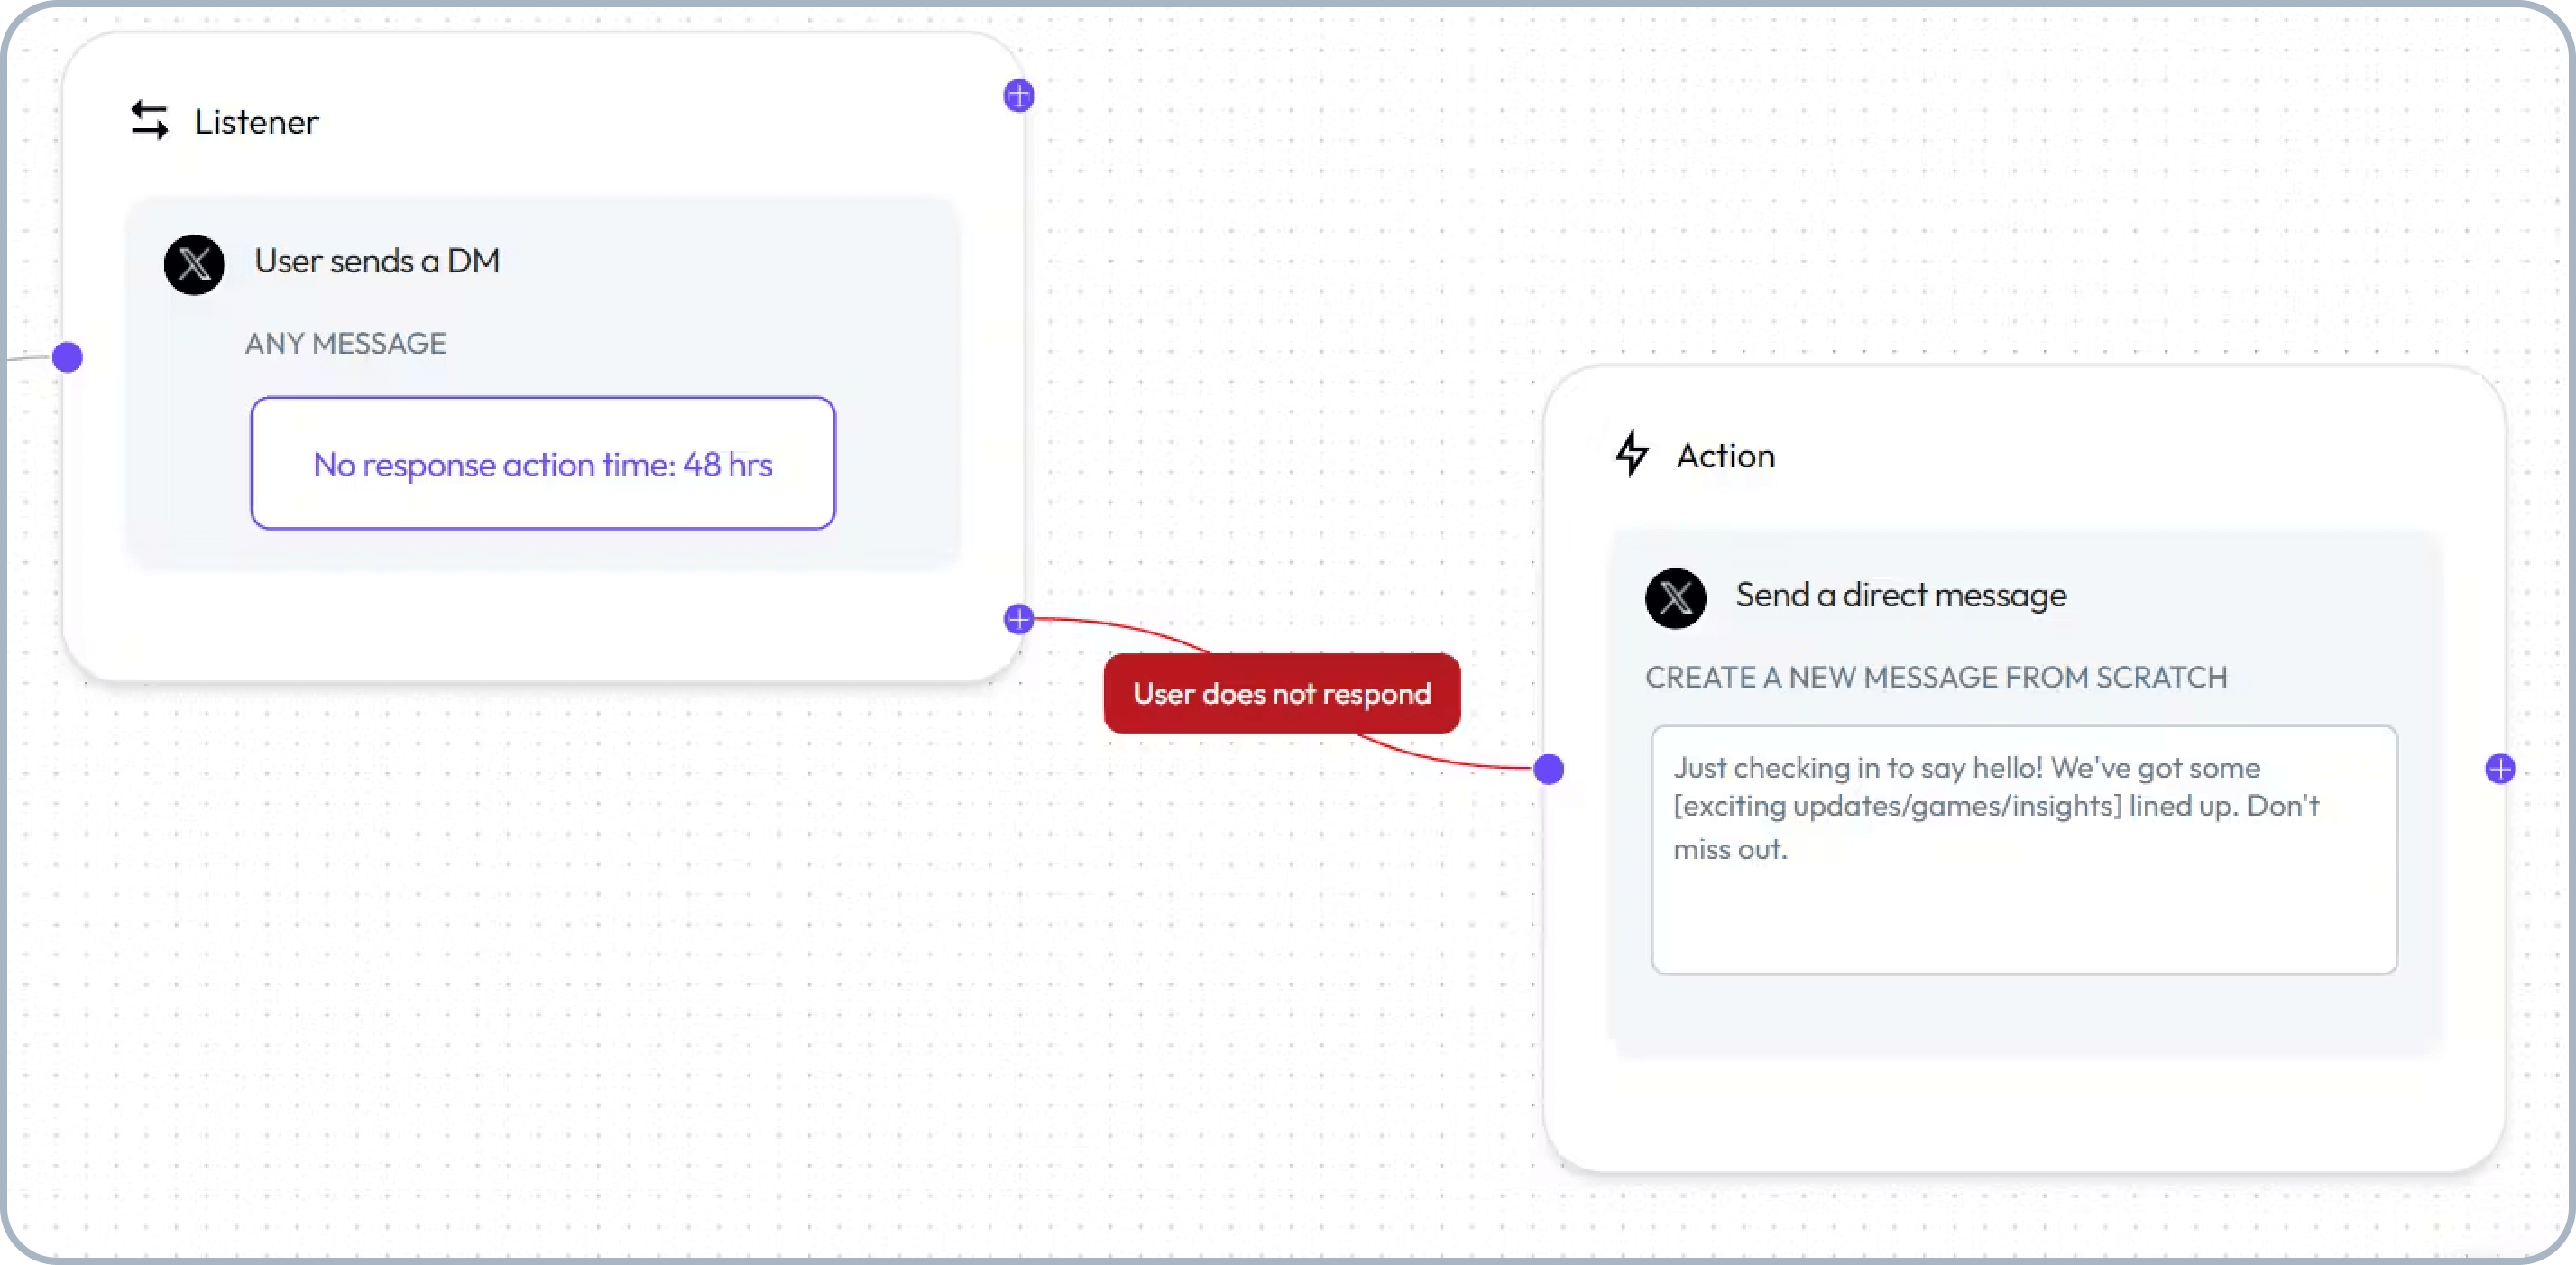This screenshot has height=1265, width=2576.
Task: Click the plus connector at the Listener node's upper corner
Action: (x=1018, y=96)
